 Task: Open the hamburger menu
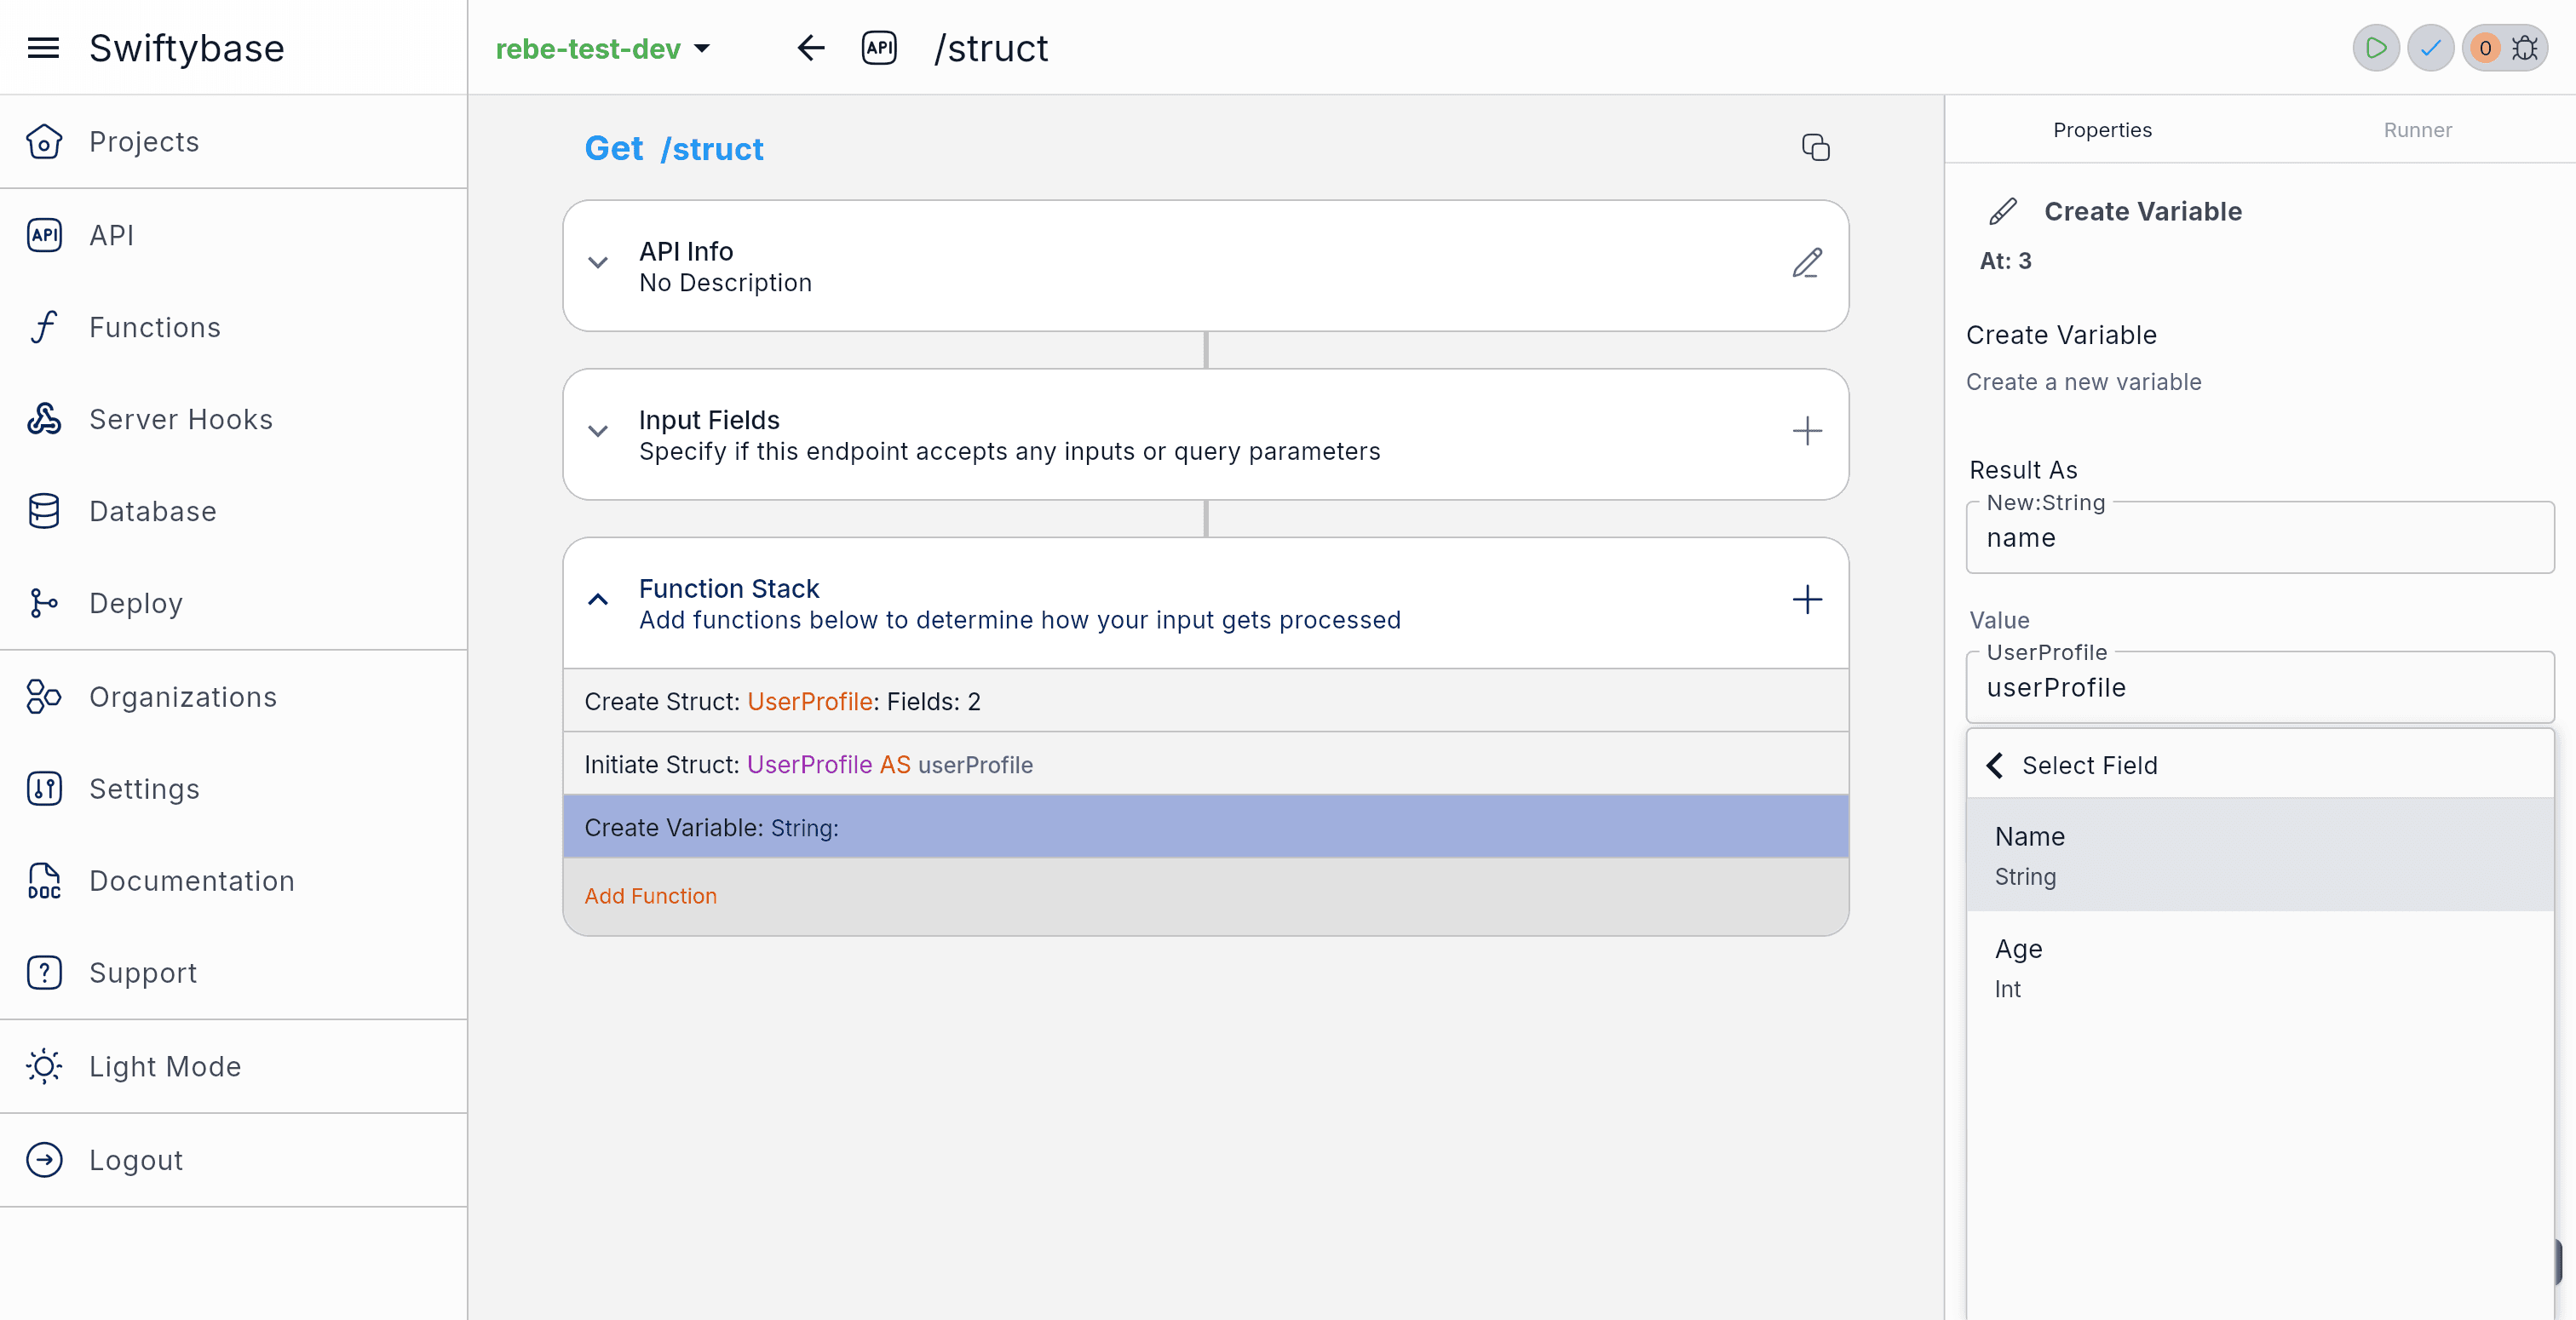[x=43, y=48]
